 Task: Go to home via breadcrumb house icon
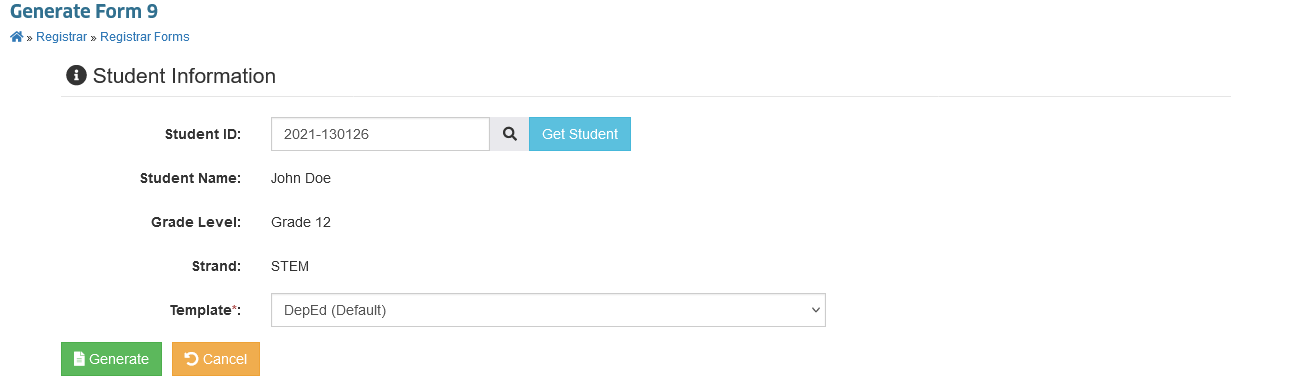[16, 37]
